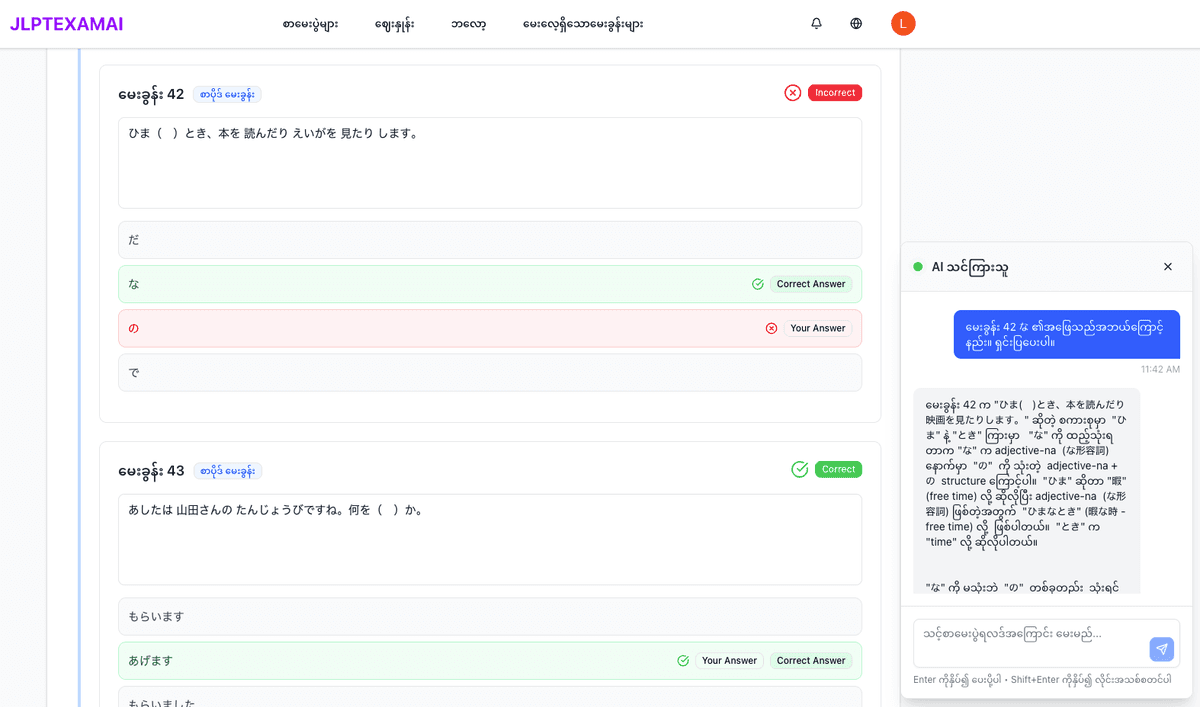Click the Correct badge on question 43

point(838,469)
